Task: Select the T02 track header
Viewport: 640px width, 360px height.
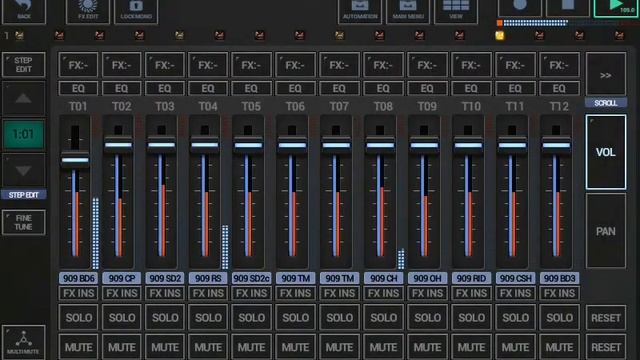Action: [x=122, y=107]
